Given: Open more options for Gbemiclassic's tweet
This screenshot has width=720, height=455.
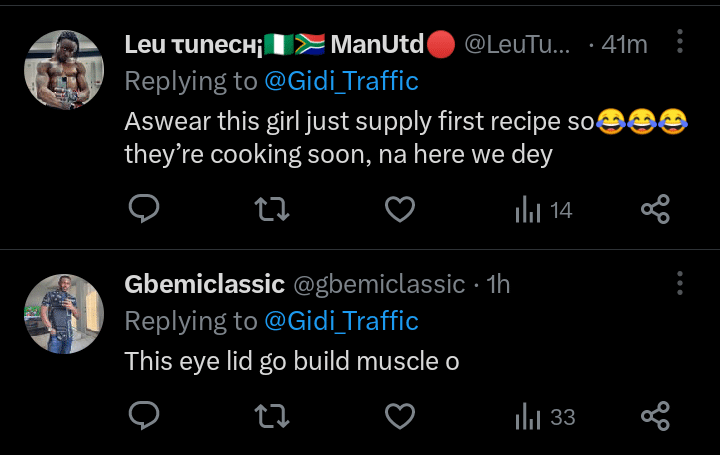Looking at the screenshot, I should pos(680,283).
